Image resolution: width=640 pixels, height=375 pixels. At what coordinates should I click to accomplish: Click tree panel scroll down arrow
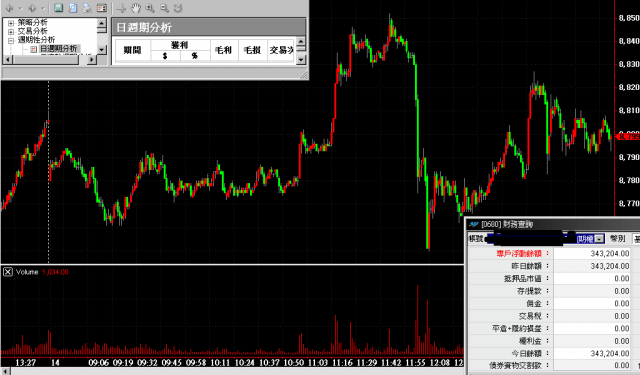click(x=102, y=50)
